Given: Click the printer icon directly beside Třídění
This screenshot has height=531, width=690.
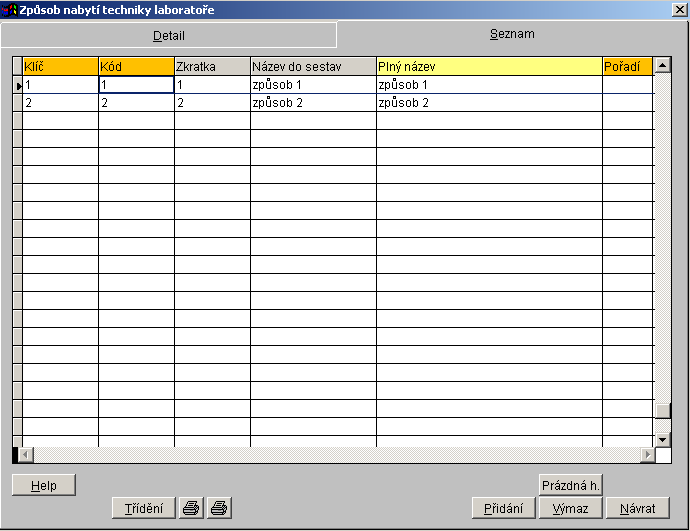Looking at the screenshot, I should (x=190, y=508).
